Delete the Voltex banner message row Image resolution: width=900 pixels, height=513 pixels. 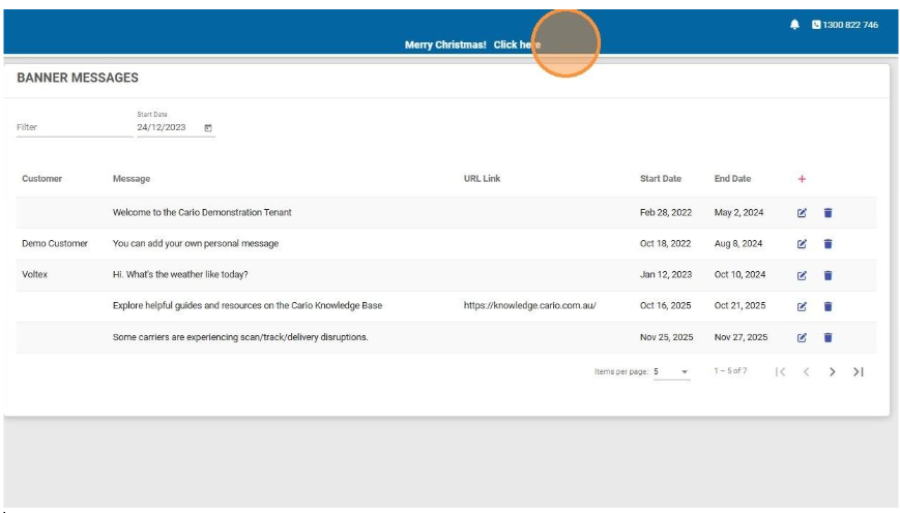coord(827,275)
